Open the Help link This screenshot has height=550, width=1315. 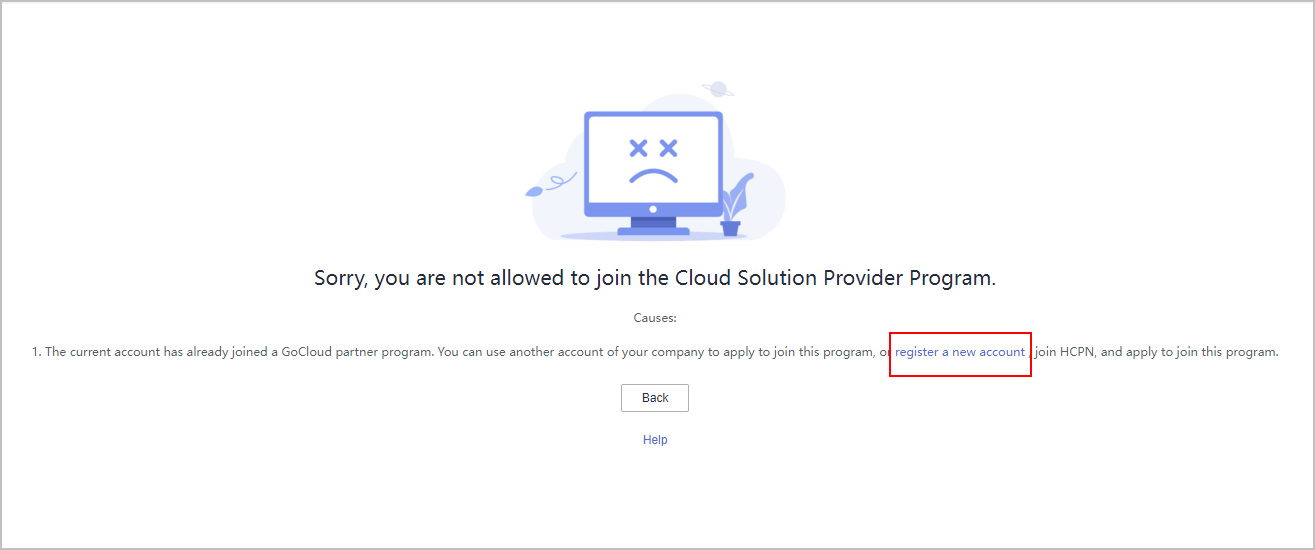point(655,440)
